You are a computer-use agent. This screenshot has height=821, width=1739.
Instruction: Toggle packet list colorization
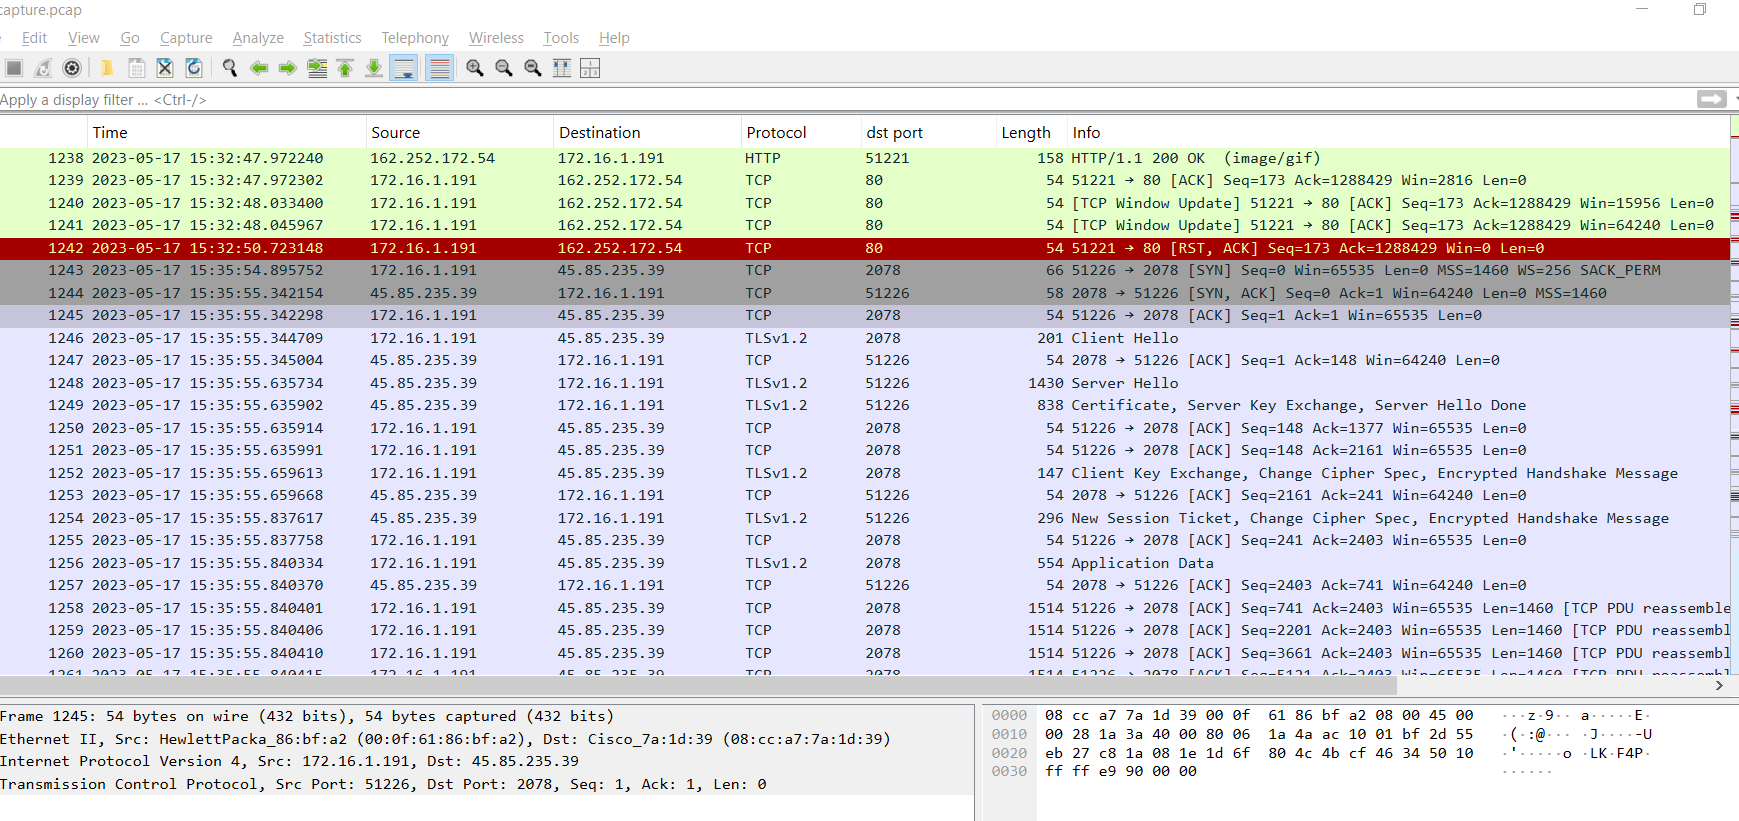(x=438, y=68)
